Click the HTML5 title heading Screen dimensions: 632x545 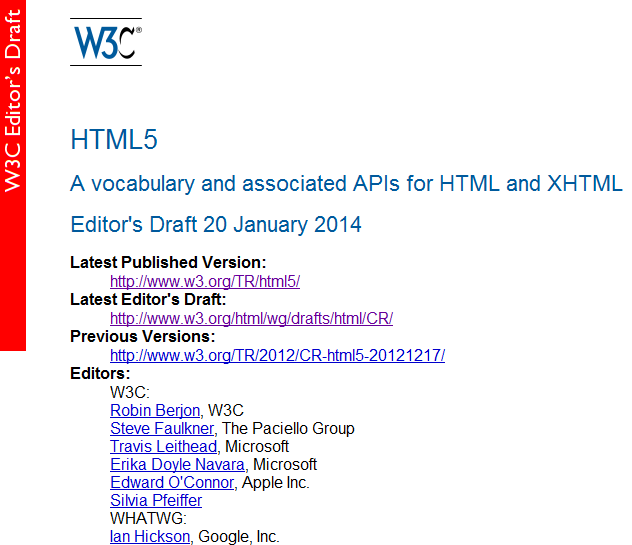(114, 140)
